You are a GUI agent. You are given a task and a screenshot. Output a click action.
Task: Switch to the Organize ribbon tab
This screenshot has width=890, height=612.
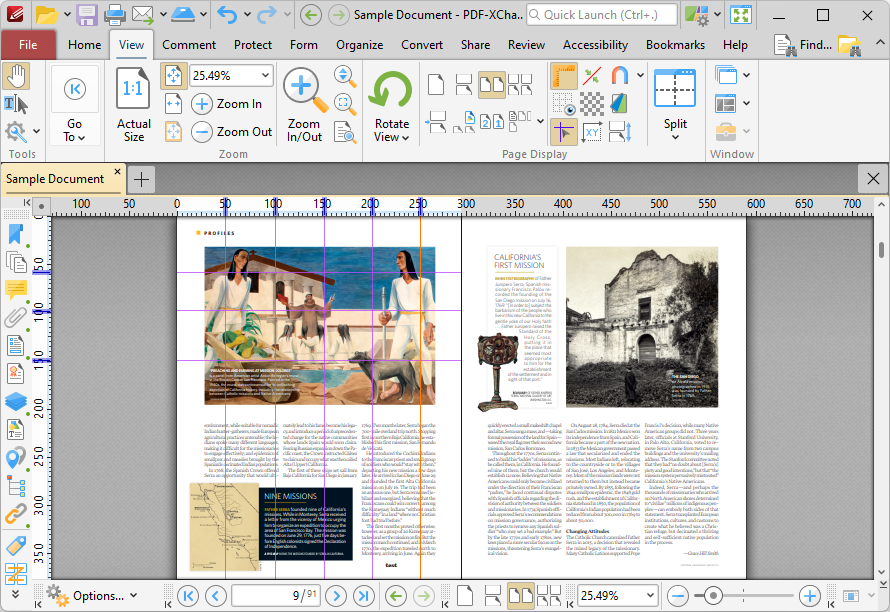359,45
